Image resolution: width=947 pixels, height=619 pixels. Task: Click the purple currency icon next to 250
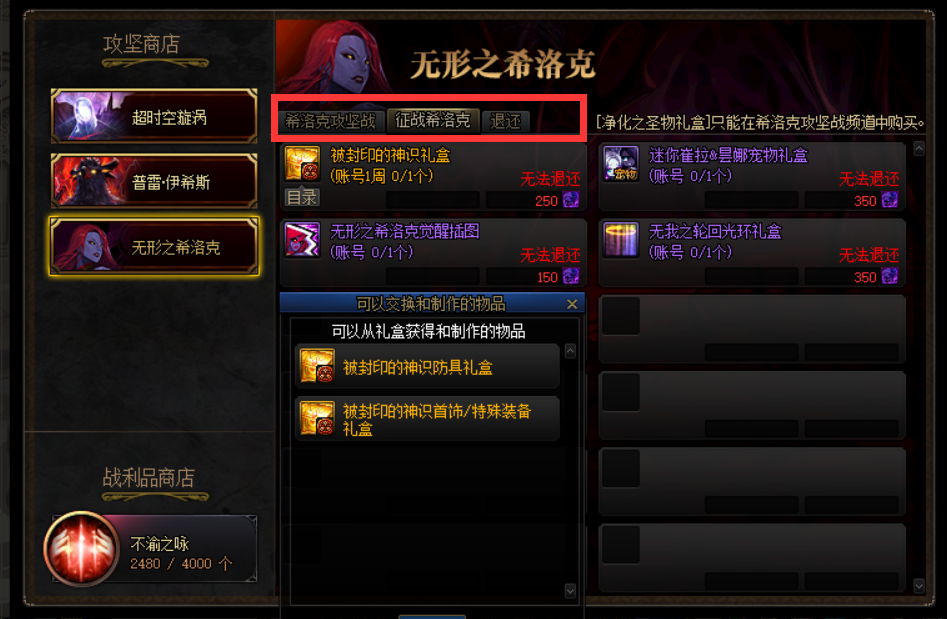pyautogui.click(x=571, y=200)
